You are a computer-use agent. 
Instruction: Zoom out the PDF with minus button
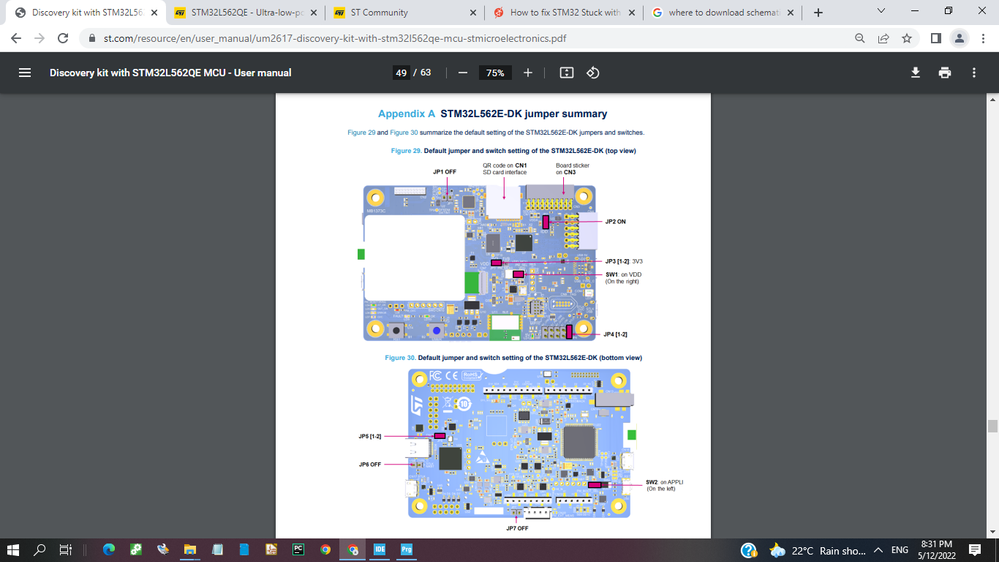(x=463, y=73)
